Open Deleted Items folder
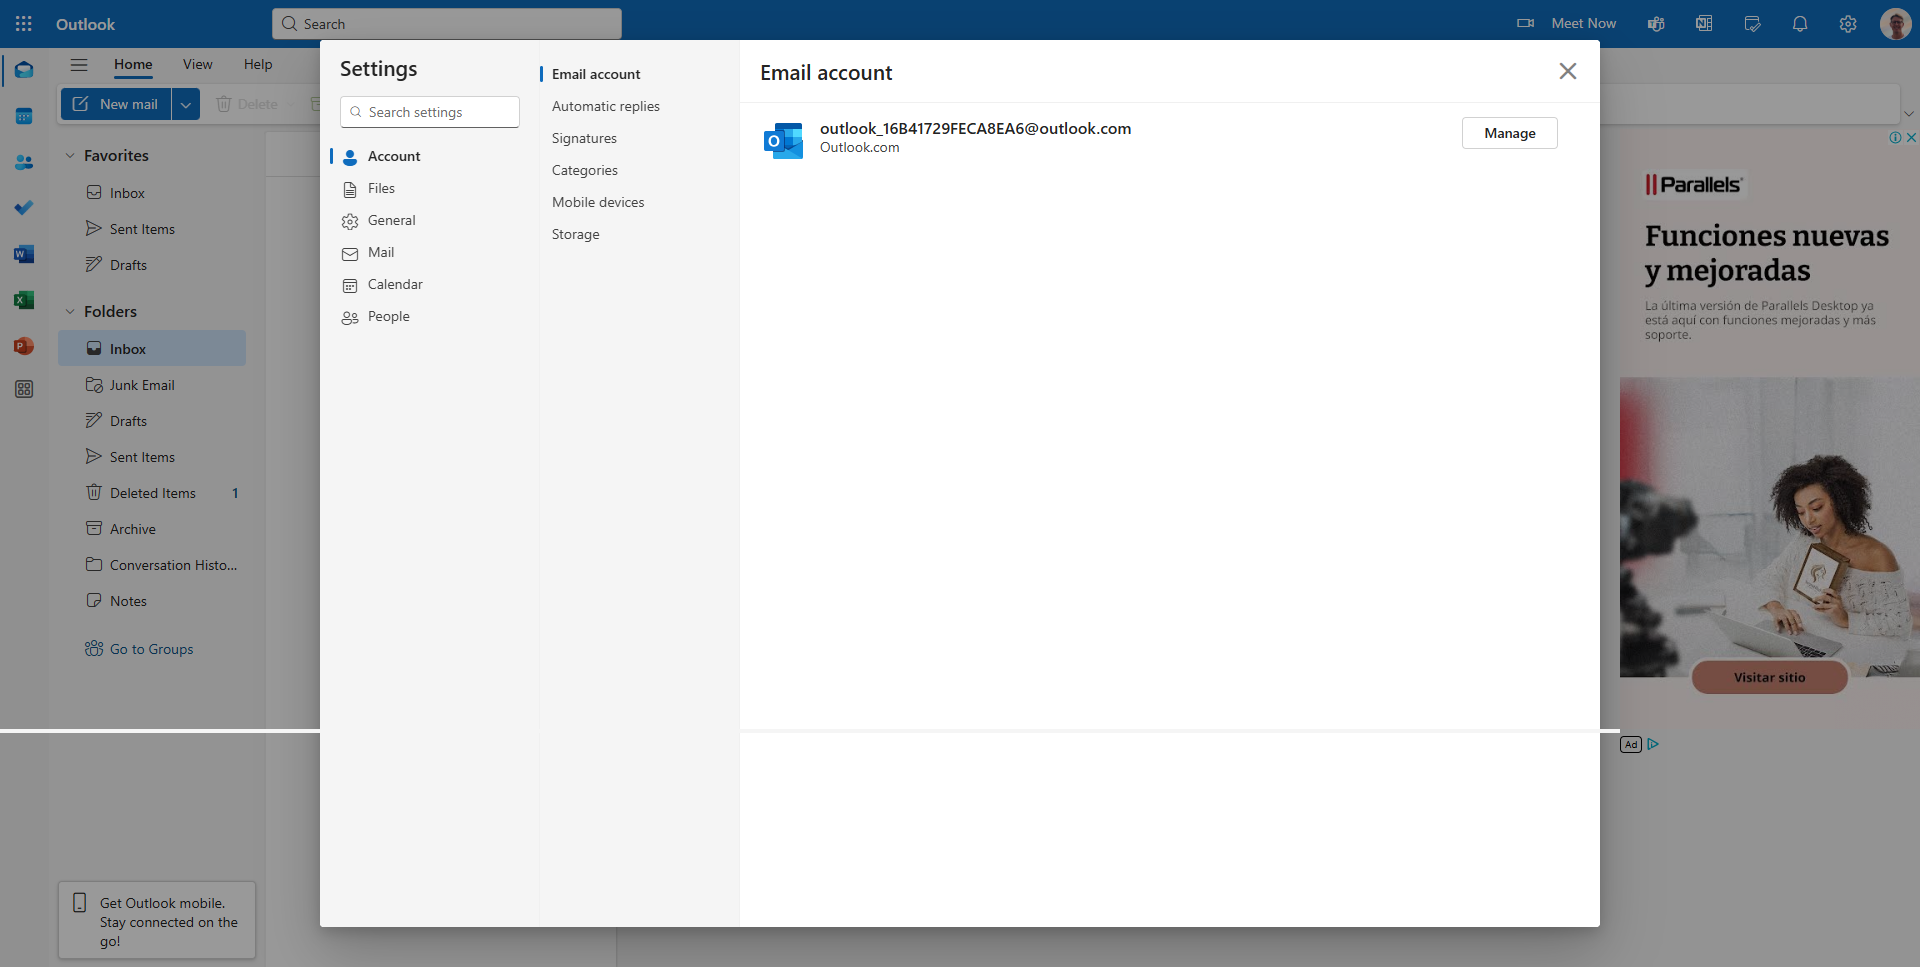The image size is (1920, 967). [x=152, y=493]
